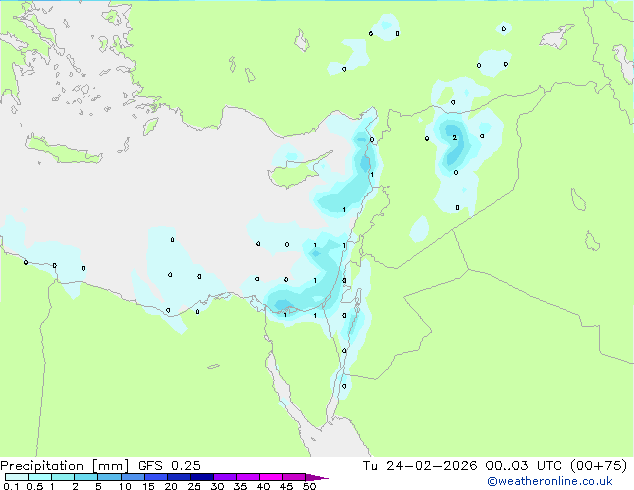This screenshot has width=634, height=490.
Task: Select the 45–50 mm legend swatch
Action: pyautogui.click(x=294, y=477)
